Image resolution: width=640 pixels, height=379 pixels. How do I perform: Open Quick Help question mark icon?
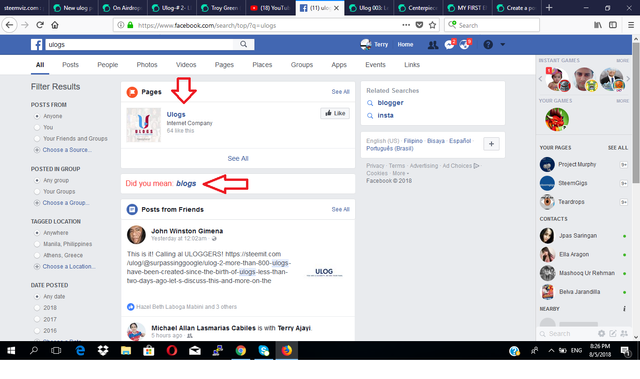click(x=488, y=44)
